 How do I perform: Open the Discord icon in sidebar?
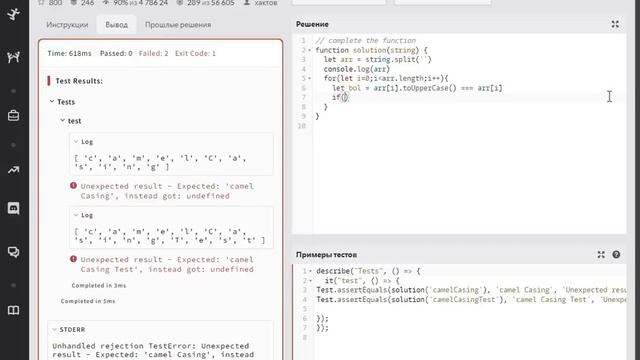(x=13, y=208)
